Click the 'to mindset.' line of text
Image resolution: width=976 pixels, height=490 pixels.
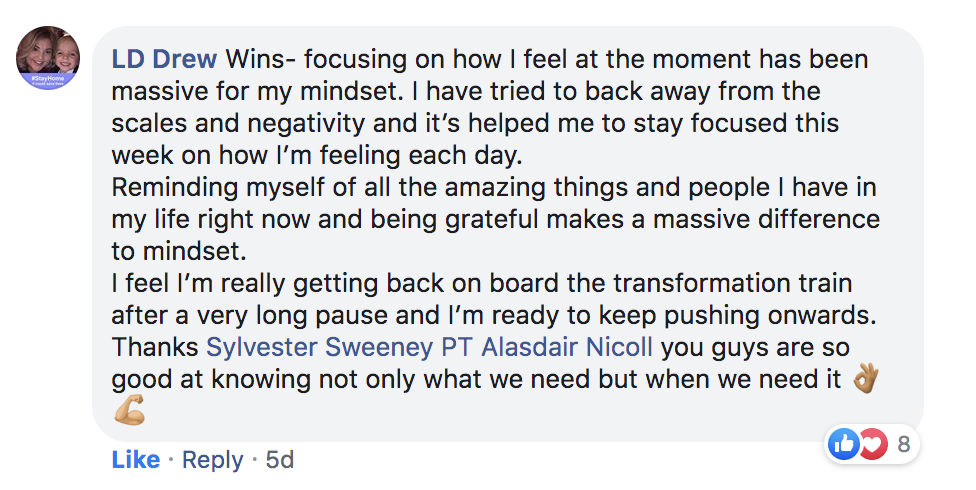[179, 252]
